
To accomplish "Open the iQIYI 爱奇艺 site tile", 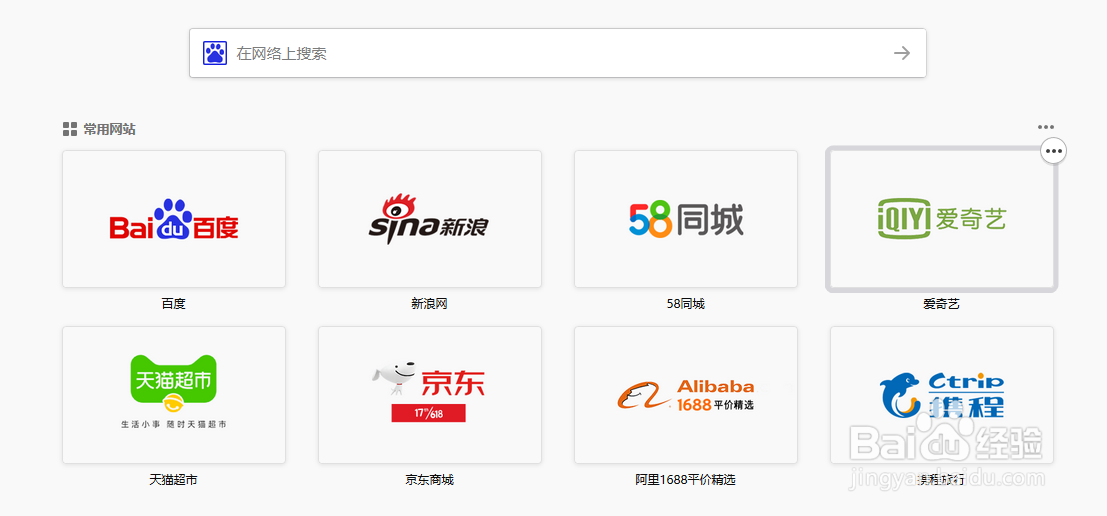I will 942,219.
